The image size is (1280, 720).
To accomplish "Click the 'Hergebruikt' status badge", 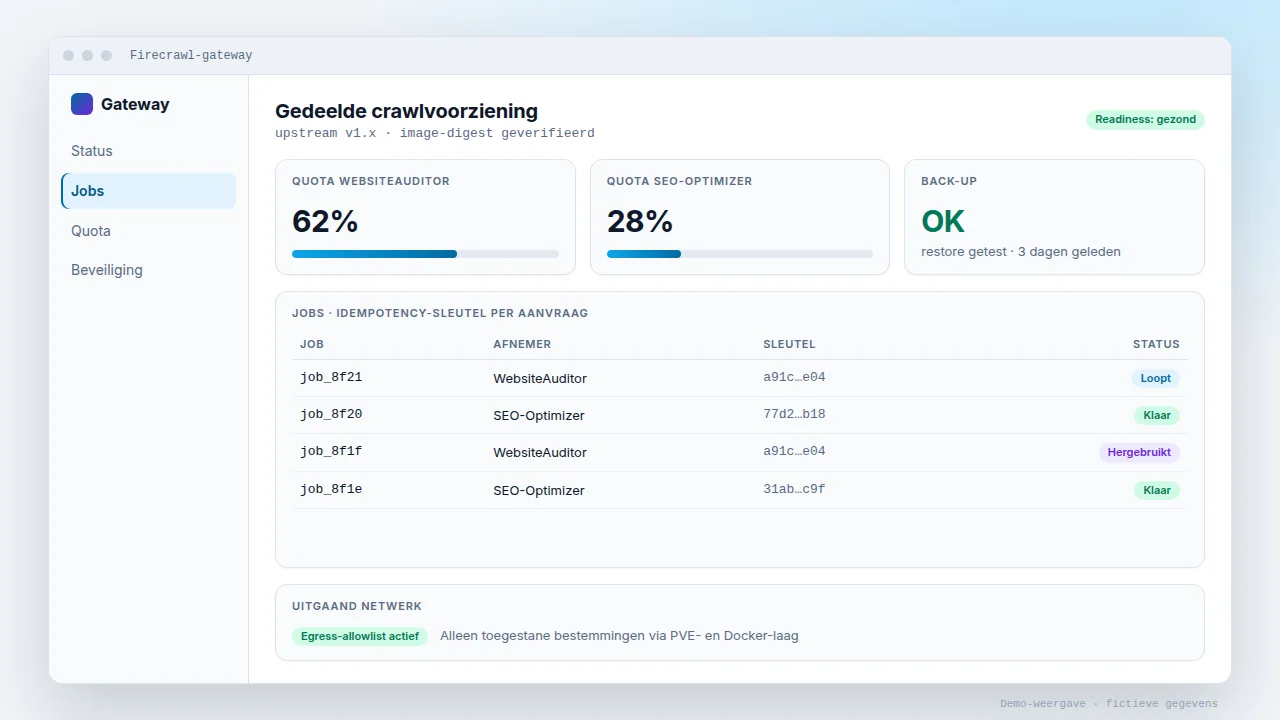I will click(1139, 453).
